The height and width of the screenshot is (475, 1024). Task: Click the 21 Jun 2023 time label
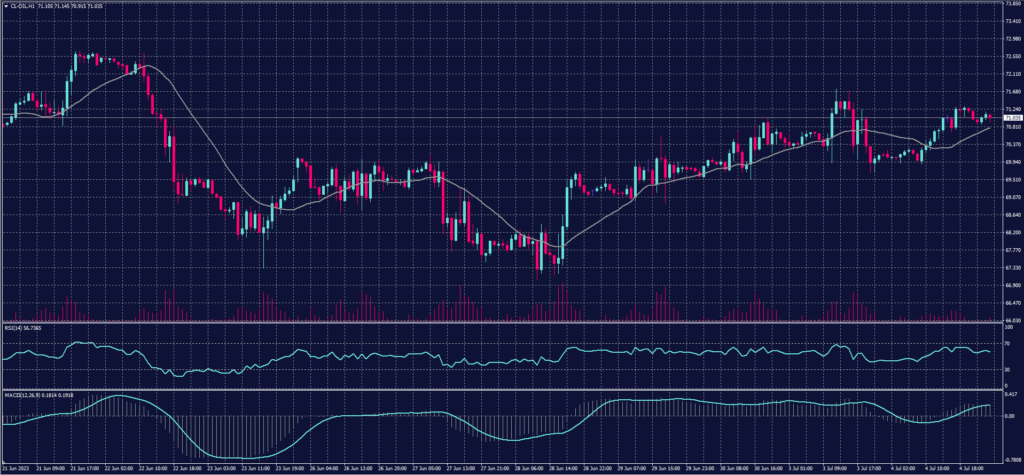17,467
